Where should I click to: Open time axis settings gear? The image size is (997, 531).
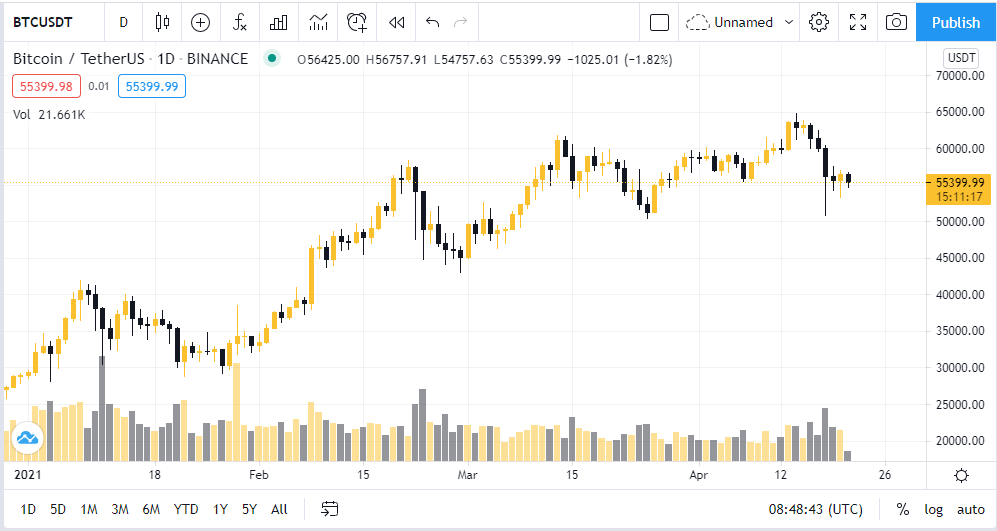(961, 475)
